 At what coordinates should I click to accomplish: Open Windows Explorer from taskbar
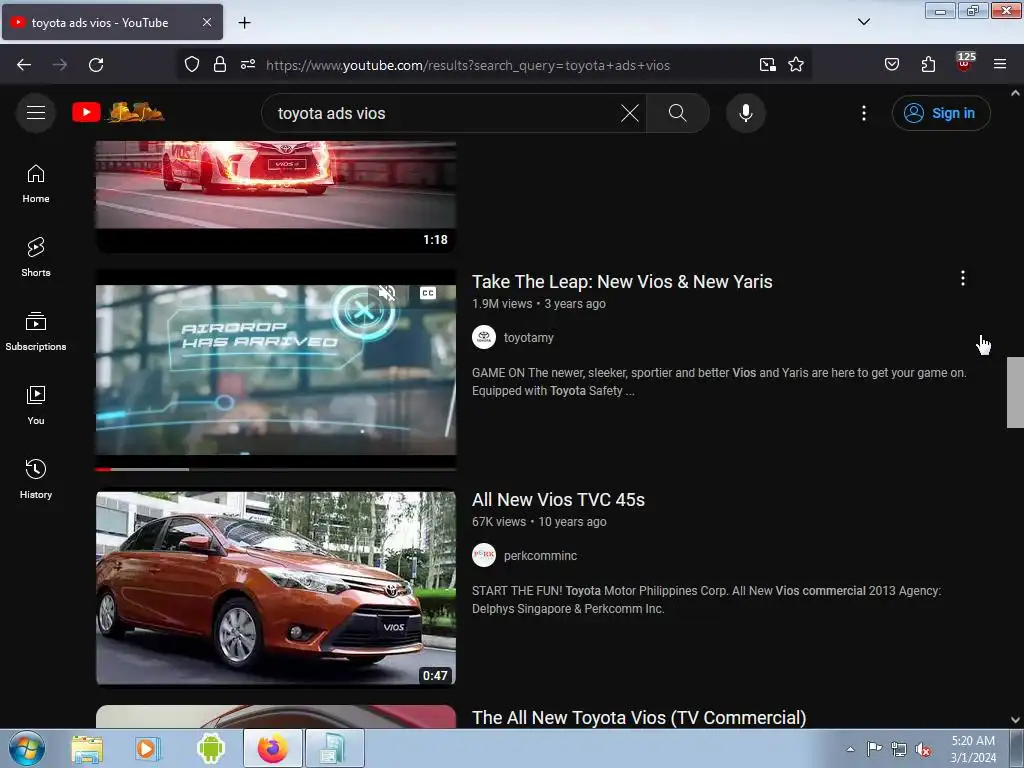click(x=87, y=748)
